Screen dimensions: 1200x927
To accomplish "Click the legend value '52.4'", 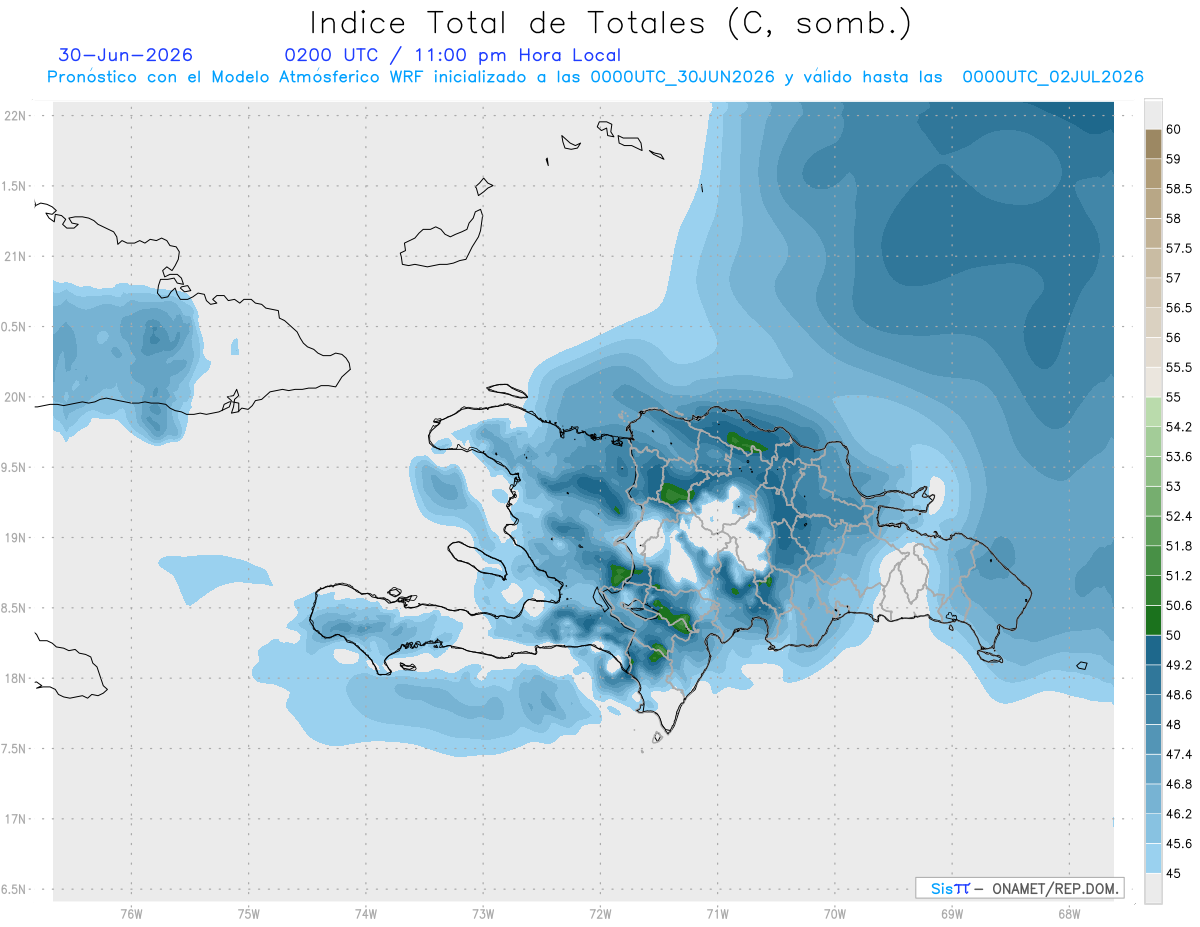I will coord(1179,516).
